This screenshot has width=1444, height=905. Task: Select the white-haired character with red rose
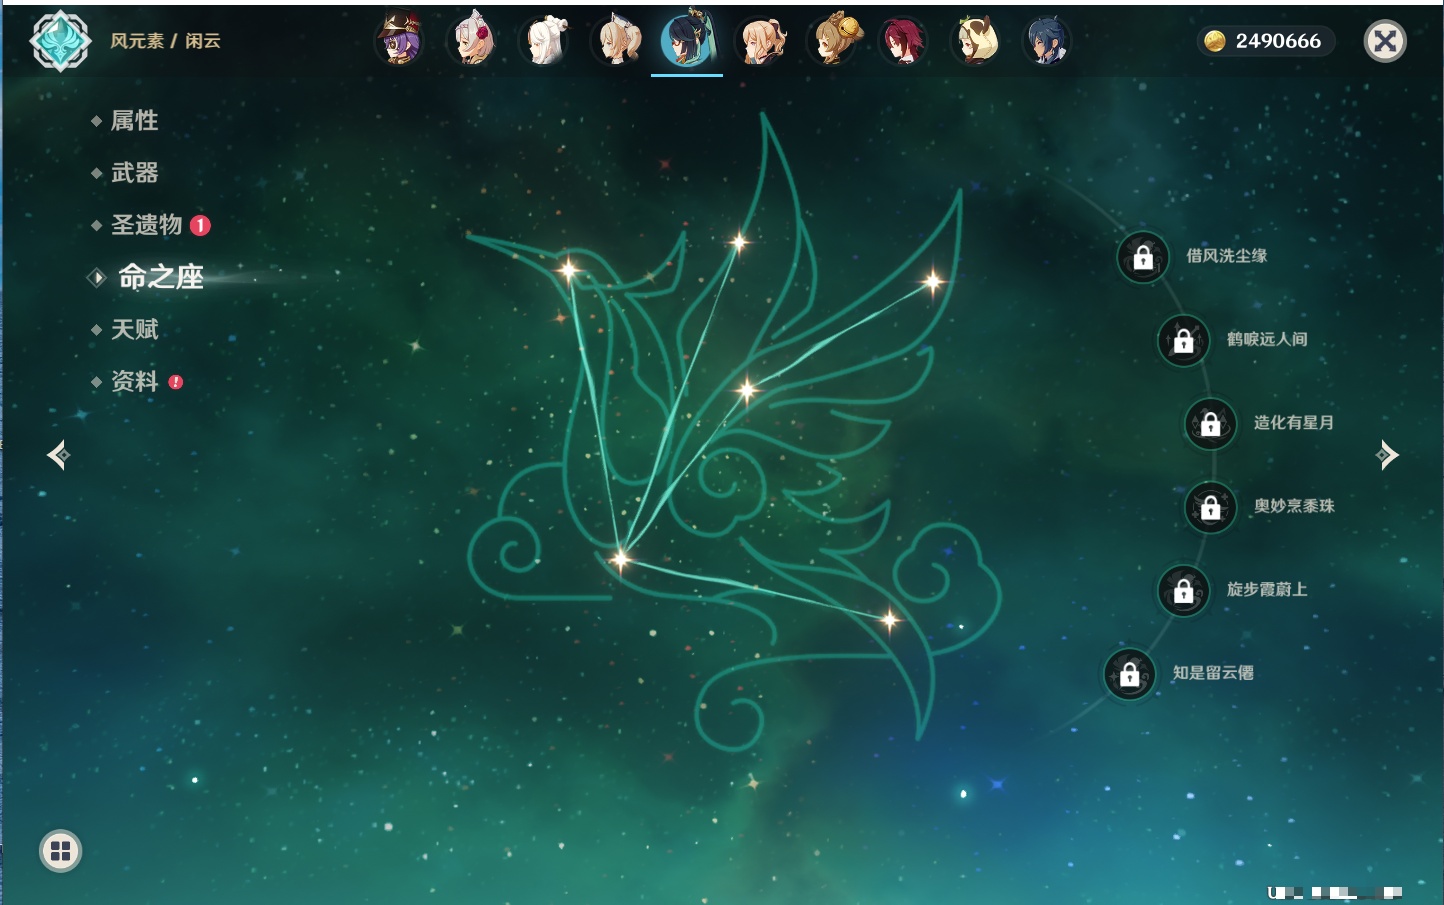tap(472, 41)
